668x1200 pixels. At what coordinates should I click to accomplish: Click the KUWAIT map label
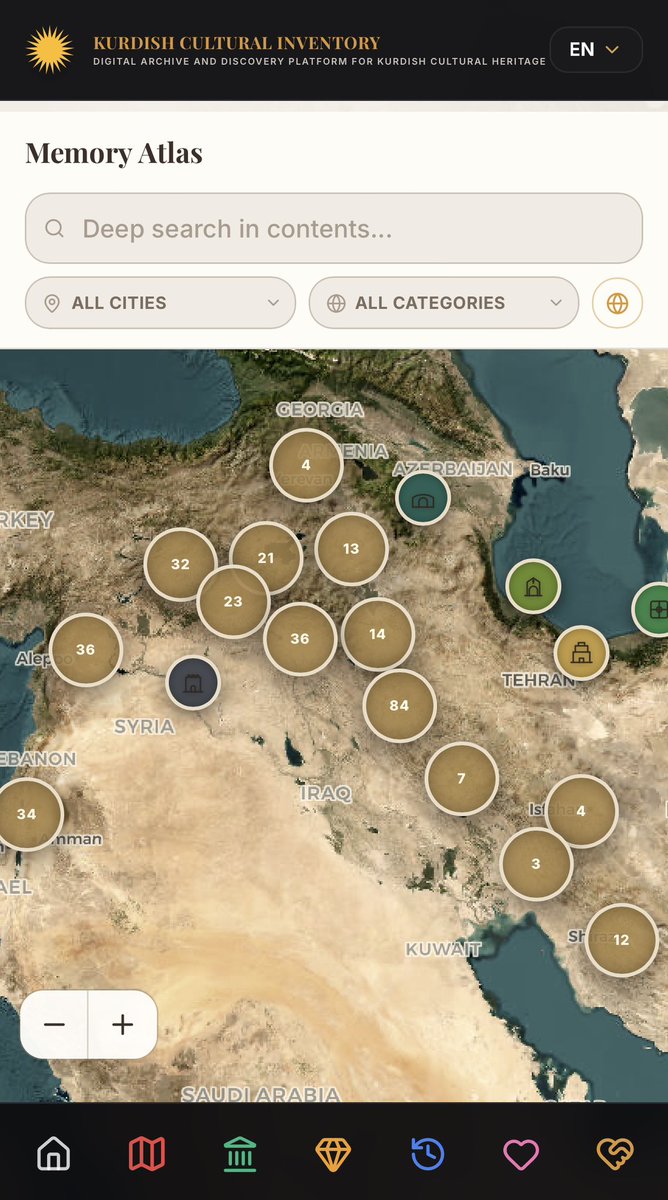coord(444,949)
